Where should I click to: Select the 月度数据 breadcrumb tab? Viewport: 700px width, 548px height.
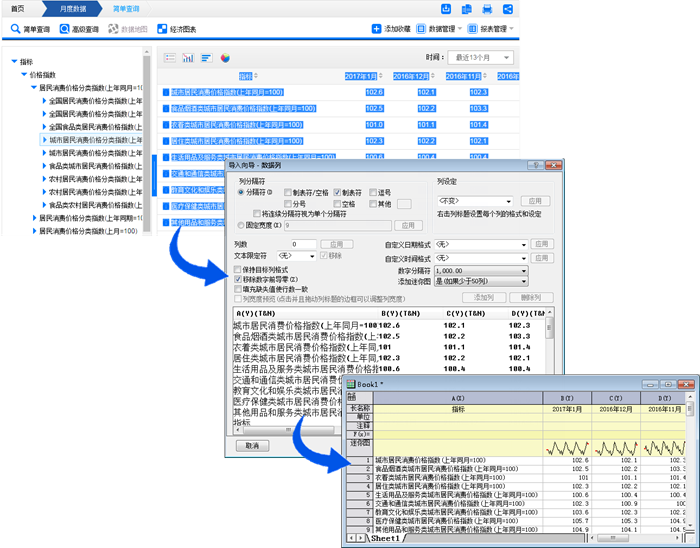[x=73, y=8]
